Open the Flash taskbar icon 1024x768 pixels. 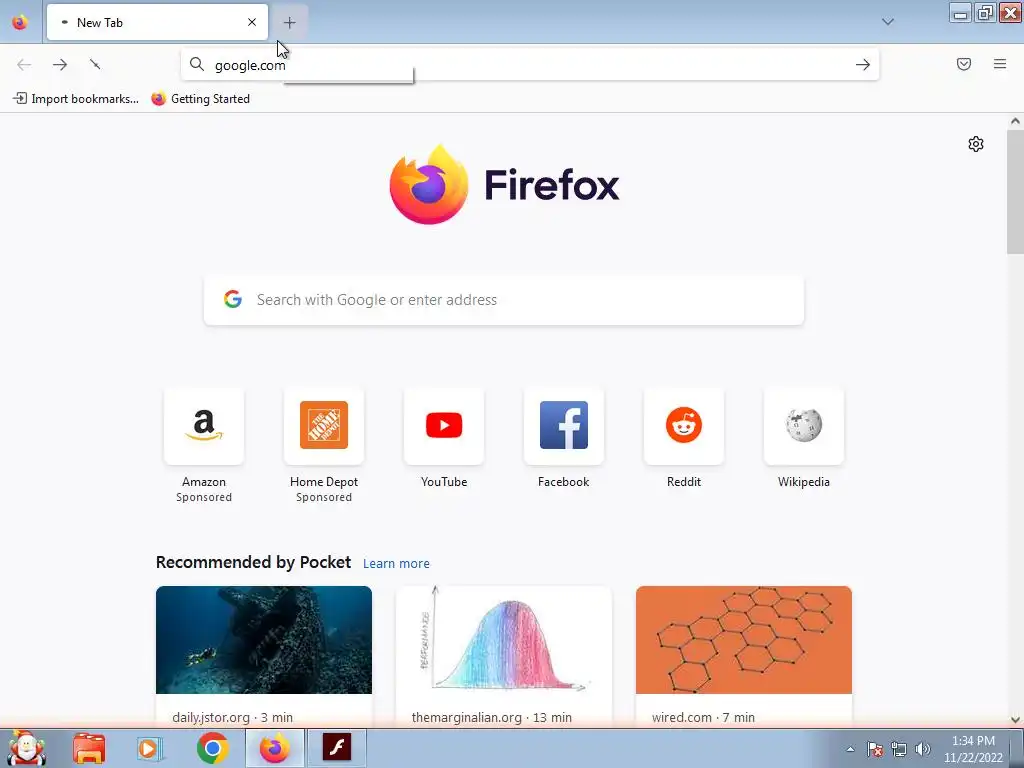337,748
